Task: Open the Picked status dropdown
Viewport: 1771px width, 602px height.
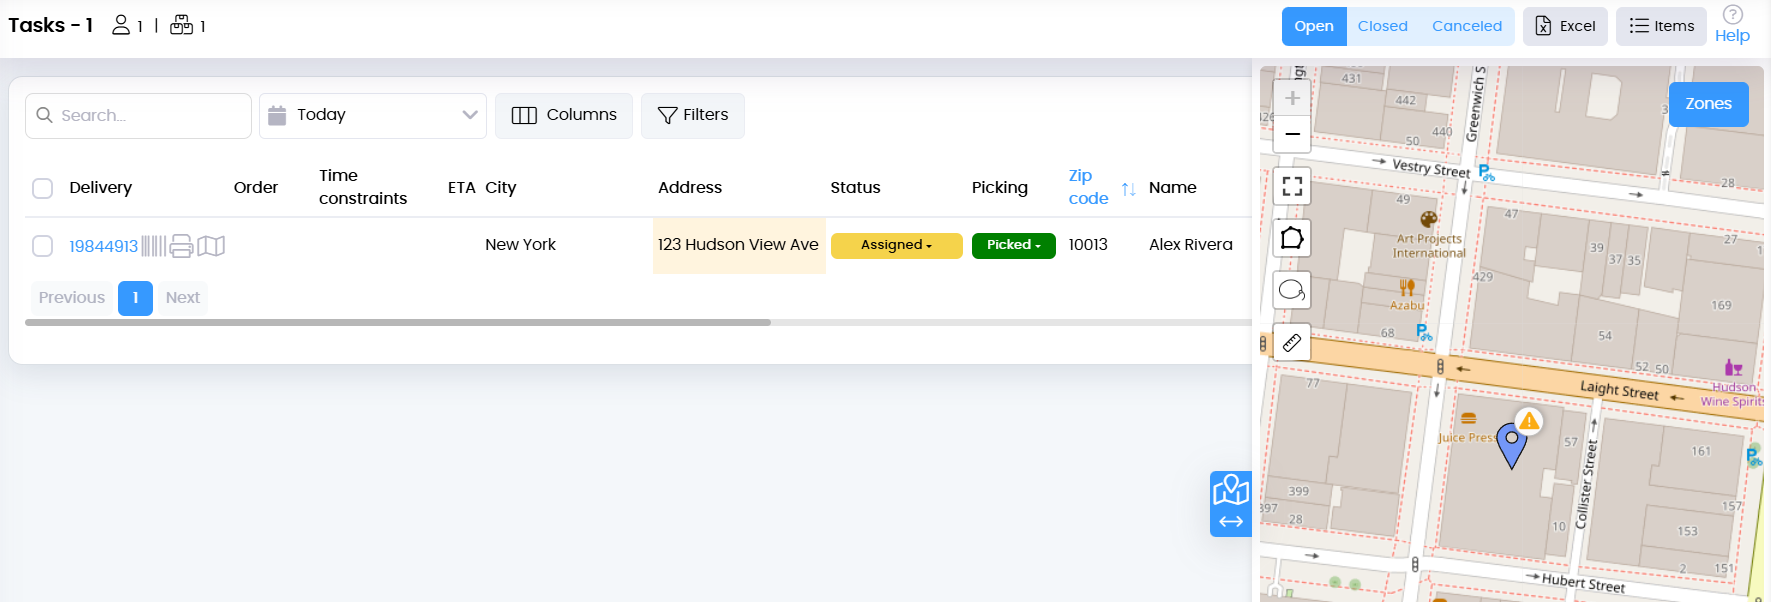Action: pyautogui.click(x=1013, y=245)
